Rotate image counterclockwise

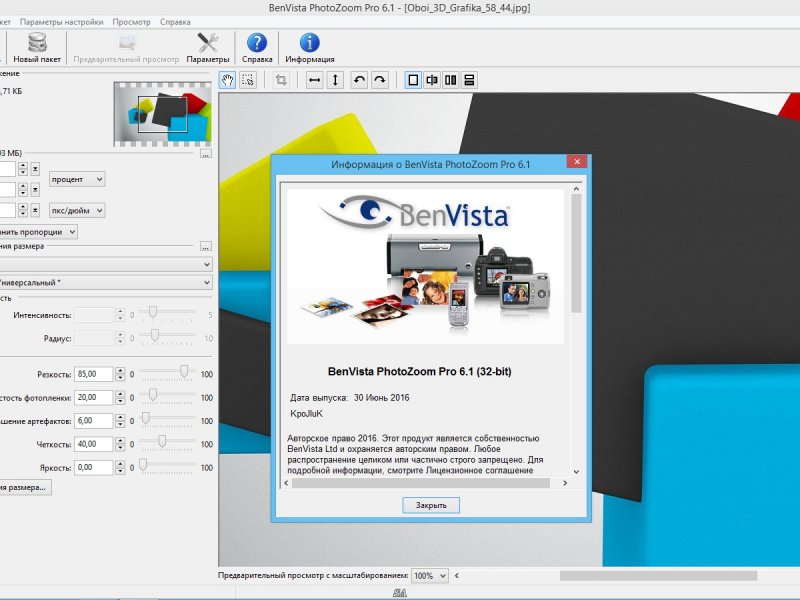360,80
